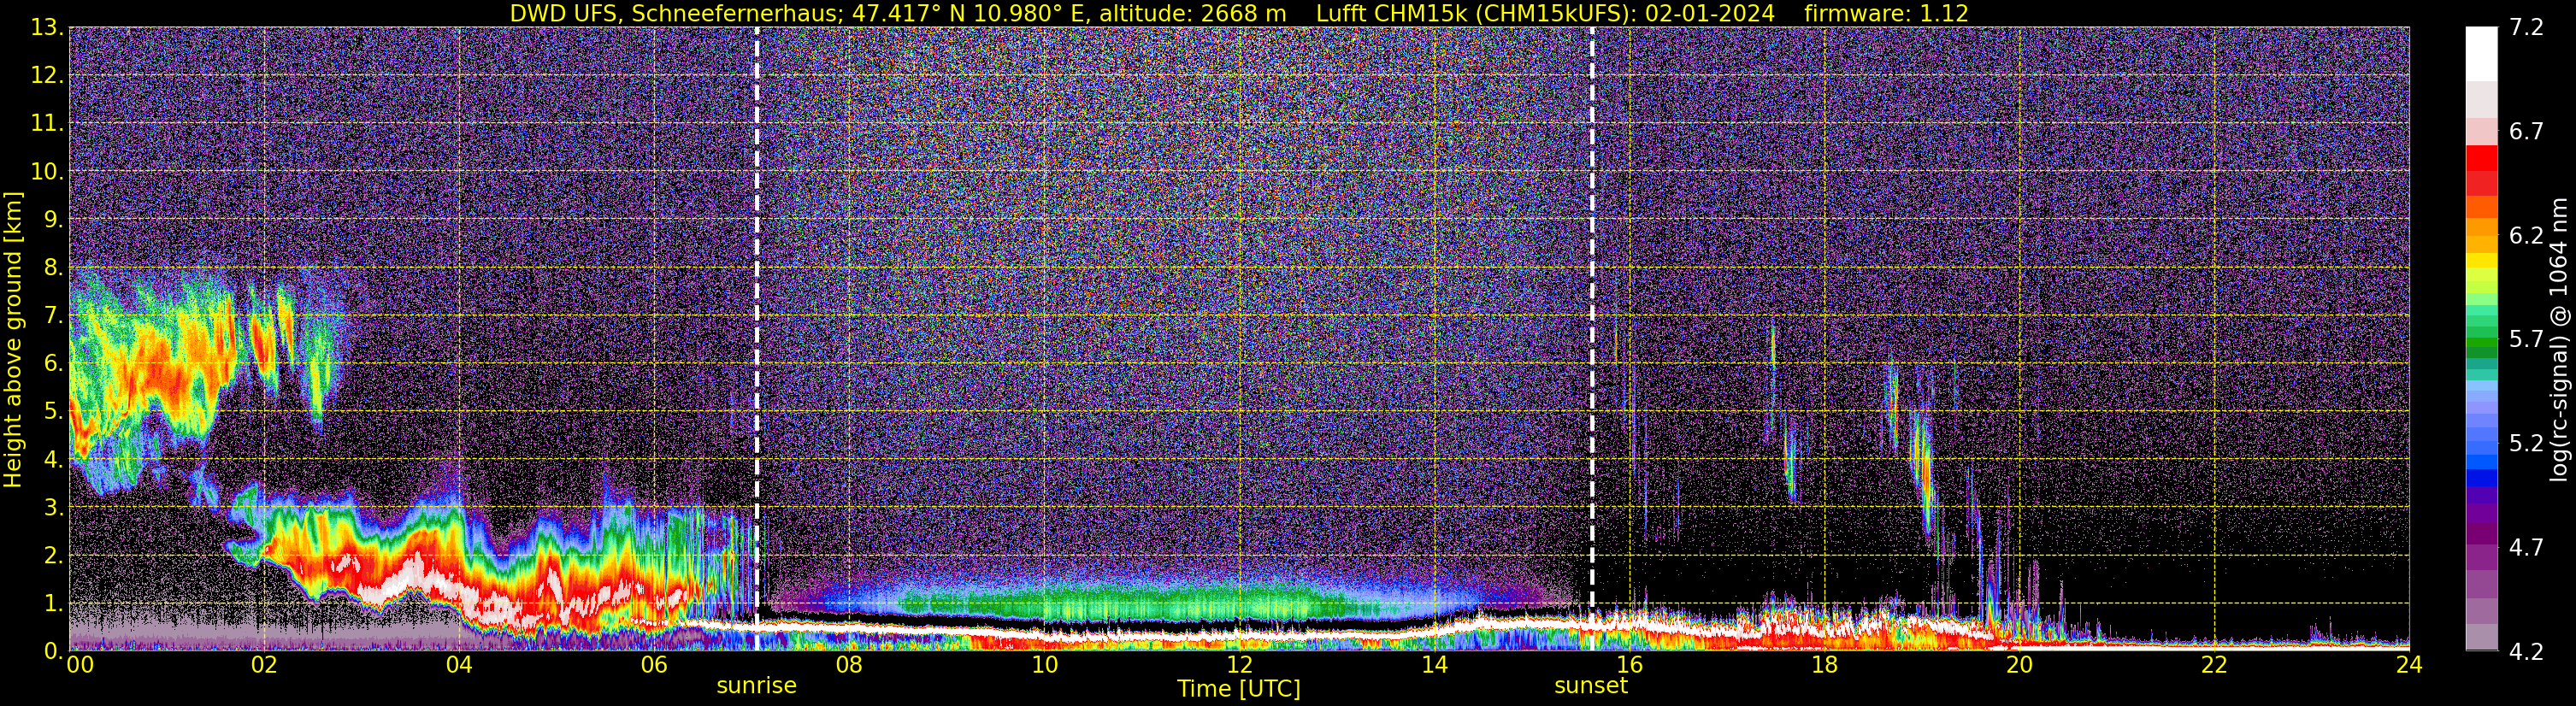Click the green band near 5.7 on colorbar

pyautogui.click(x=2481, y=346)
